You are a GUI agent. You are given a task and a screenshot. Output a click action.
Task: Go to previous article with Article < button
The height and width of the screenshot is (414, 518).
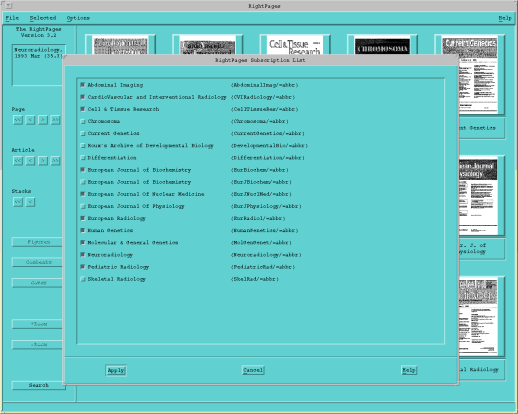30,161
